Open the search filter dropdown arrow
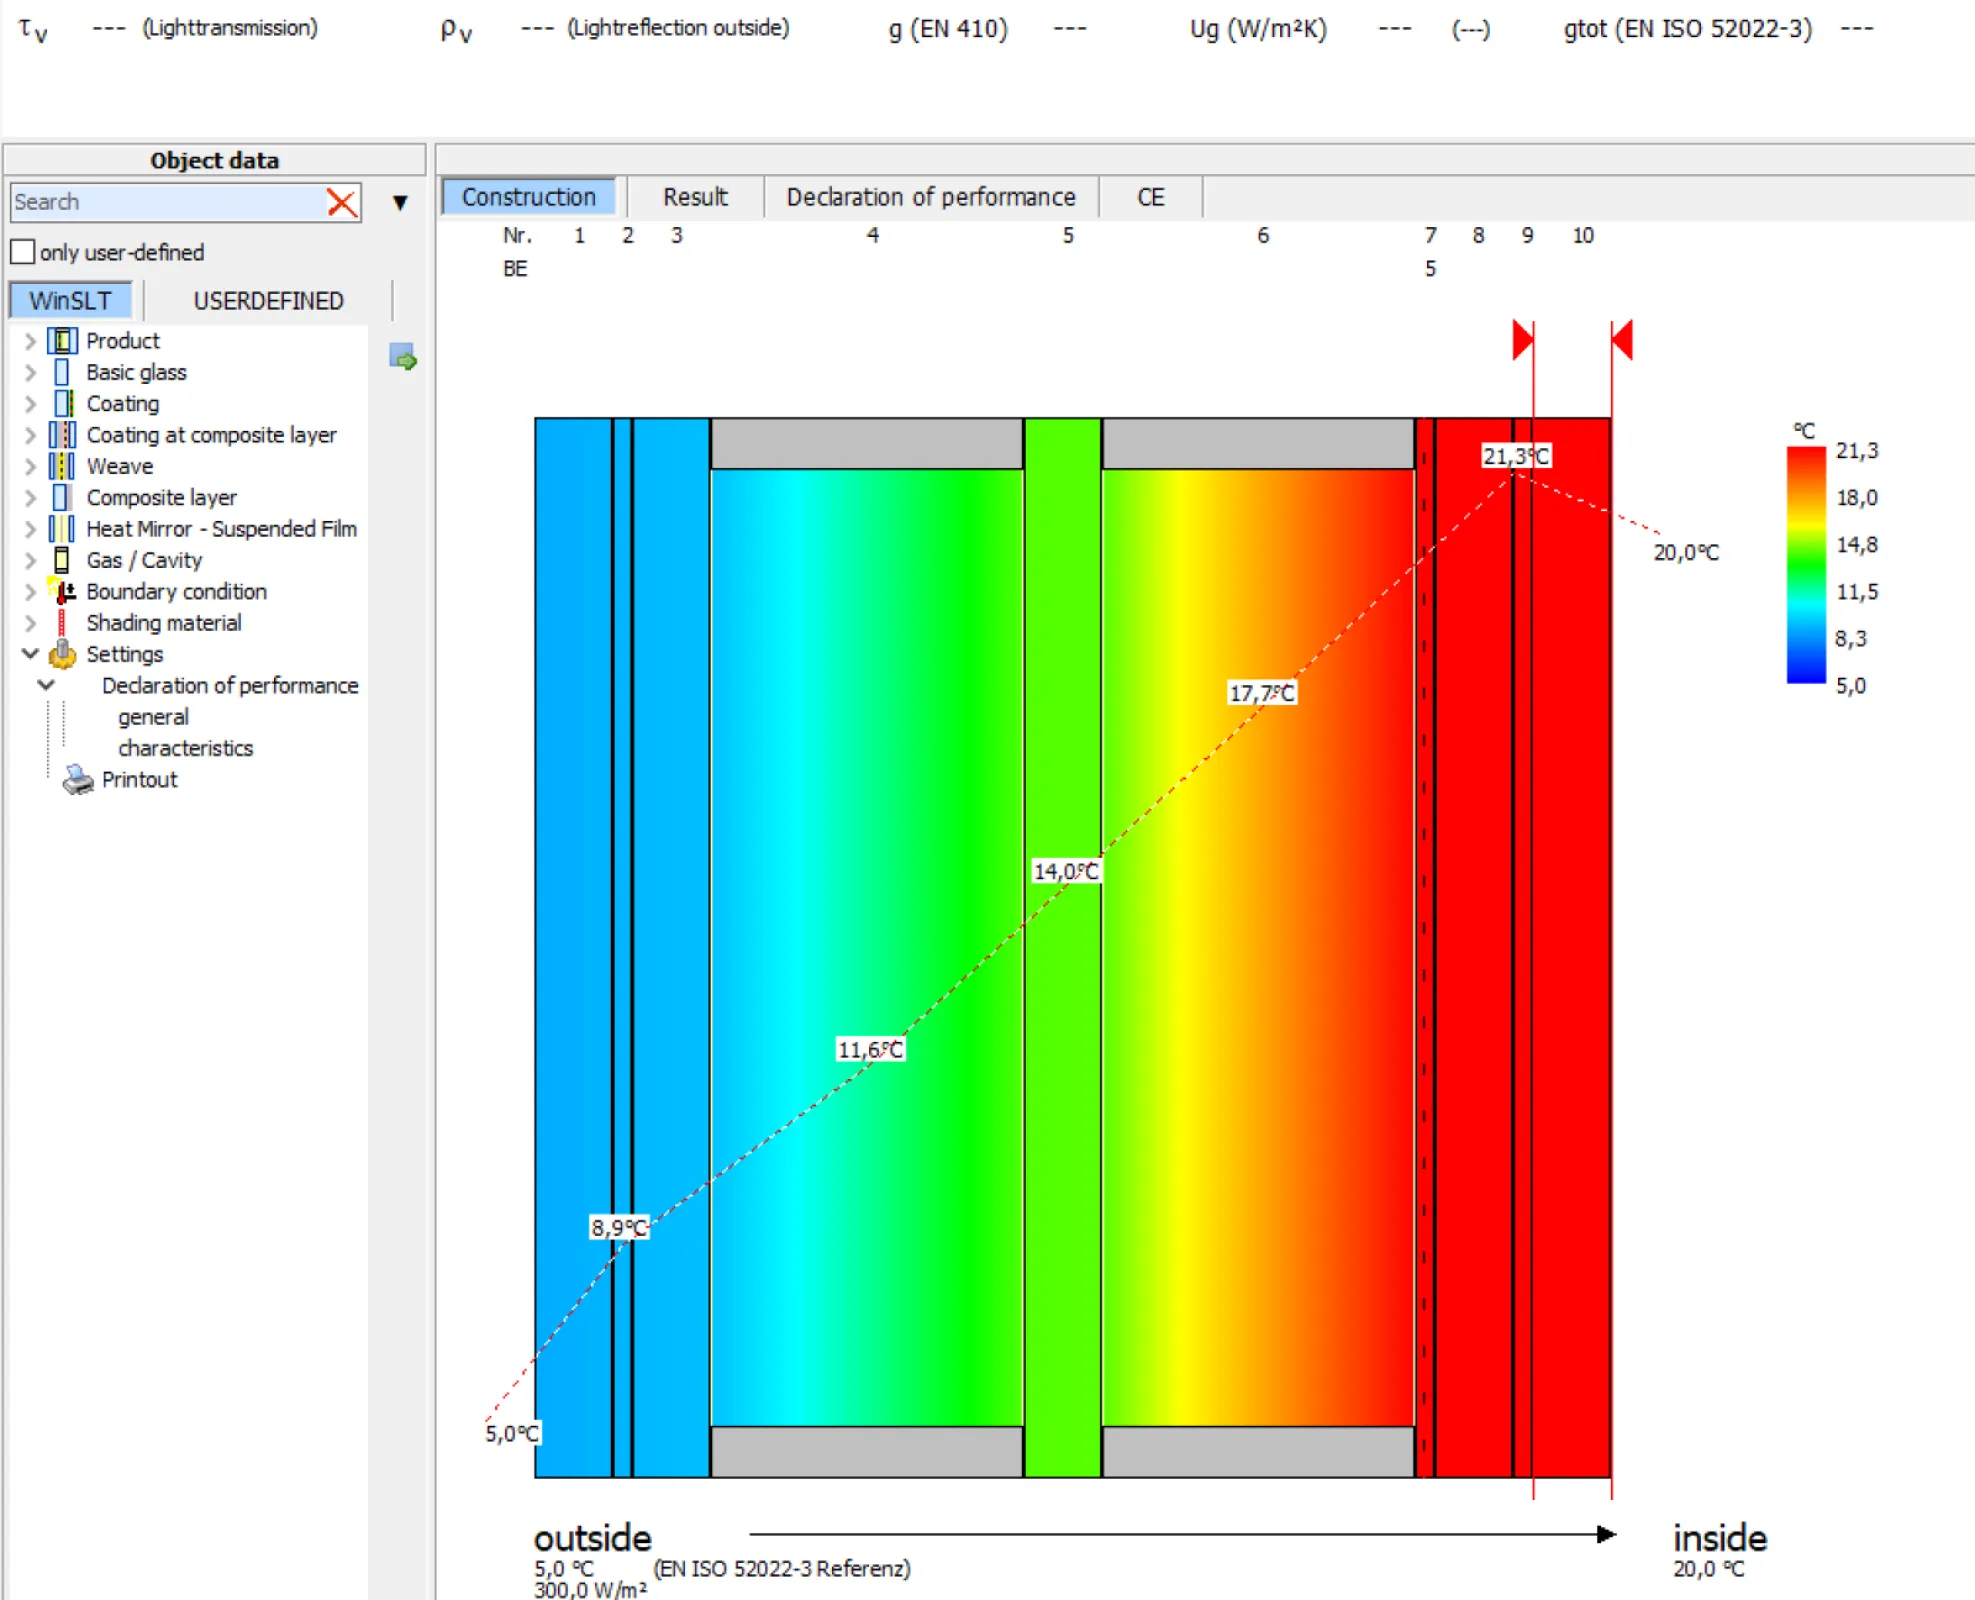This screenshot has height=1600, width=1975. click(x=401, y=202)
